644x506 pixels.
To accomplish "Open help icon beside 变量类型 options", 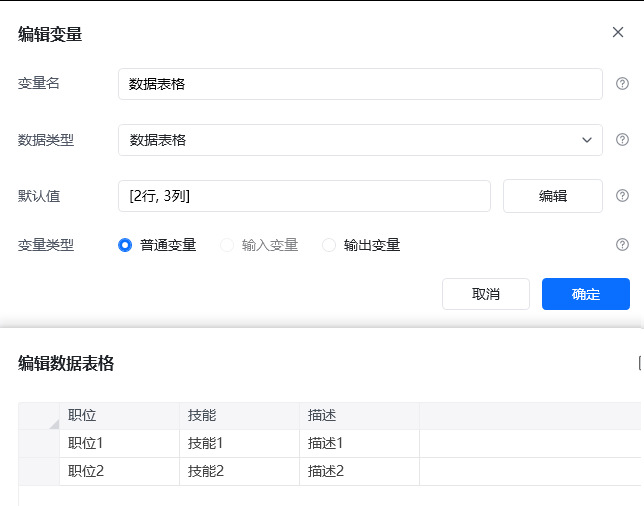I will (622, 245).
